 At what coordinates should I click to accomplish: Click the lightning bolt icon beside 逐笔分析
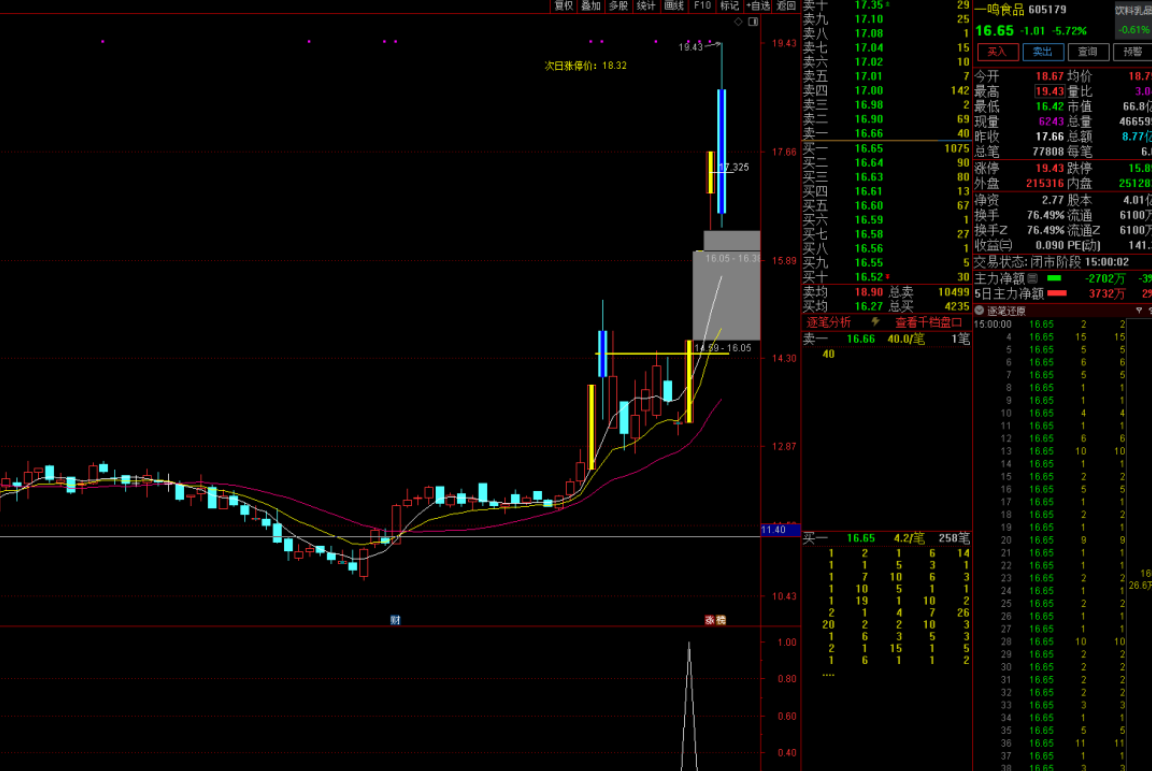coord(876,322)
